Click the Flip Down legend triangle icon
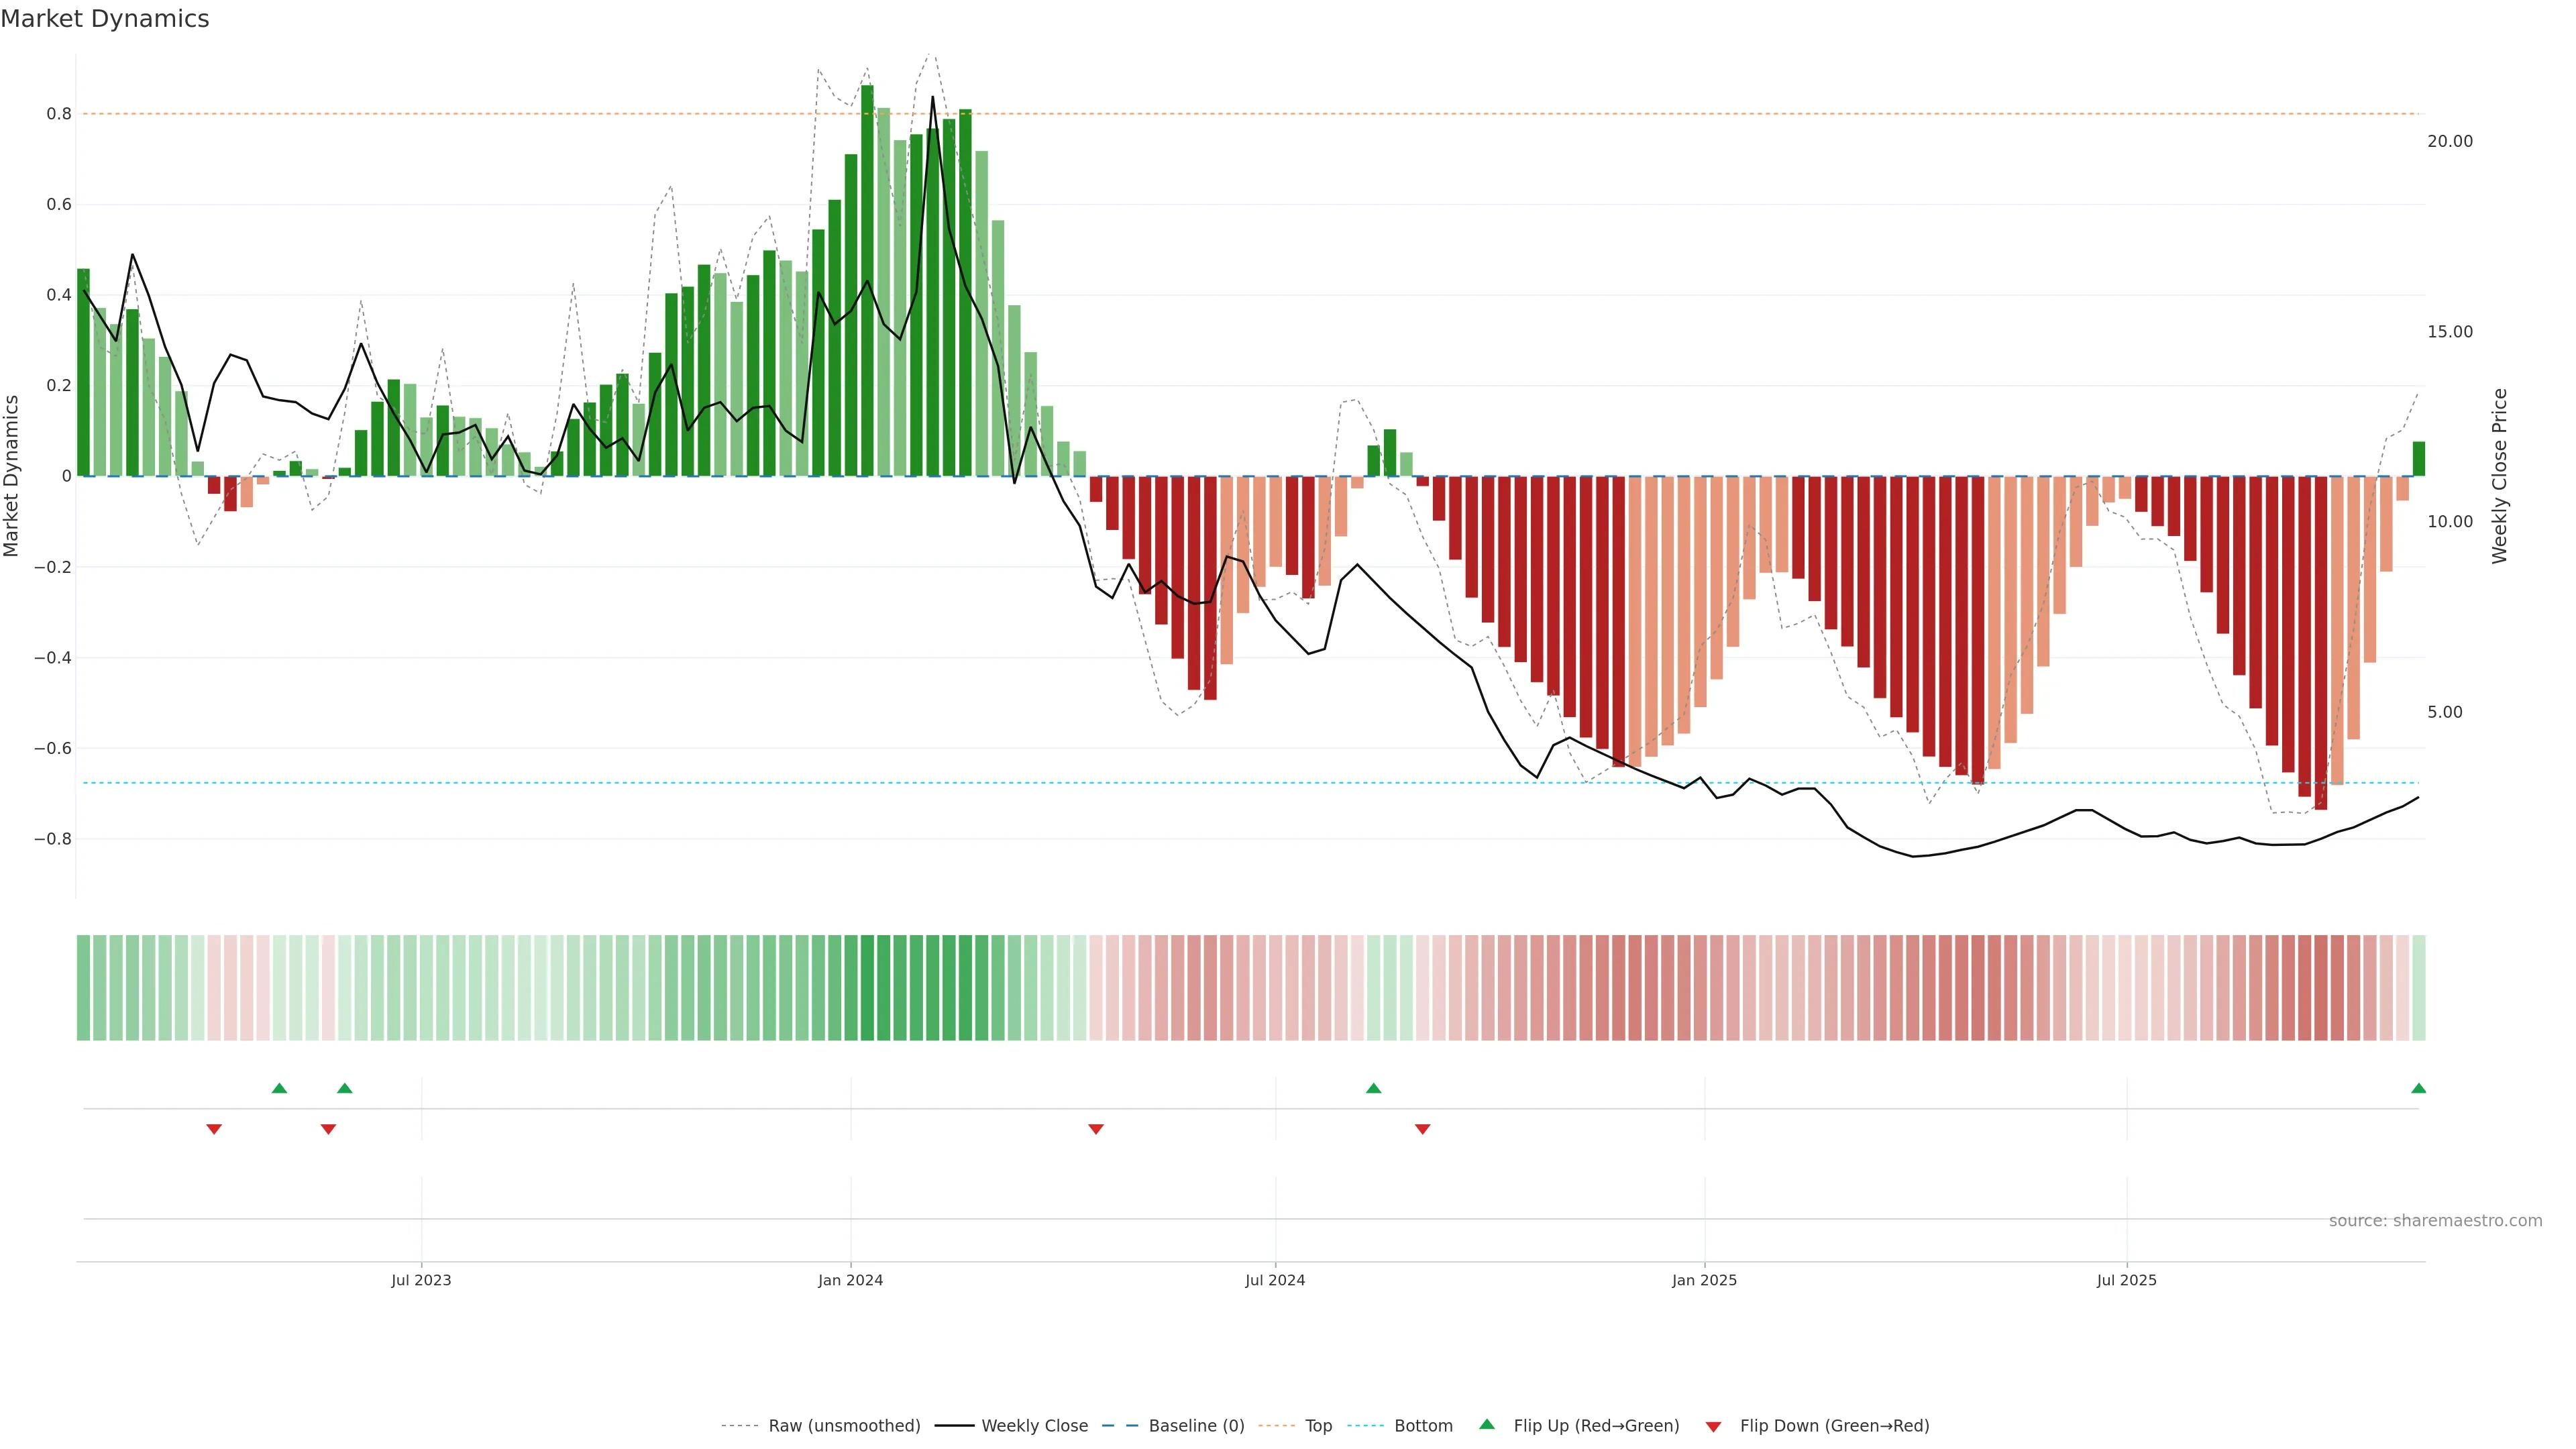This screenshot has height=1449, width=2576. click(1713, 1426)
